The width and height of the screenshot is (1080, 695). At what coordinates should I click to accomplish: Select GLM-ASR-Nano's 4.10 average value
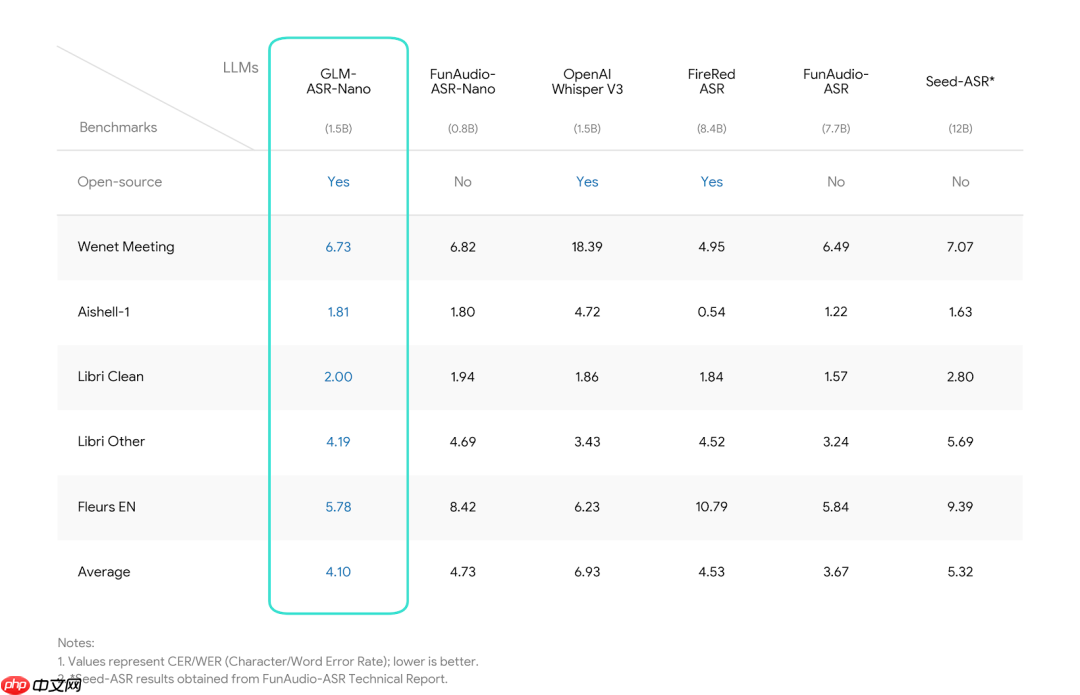coord(338,572)
